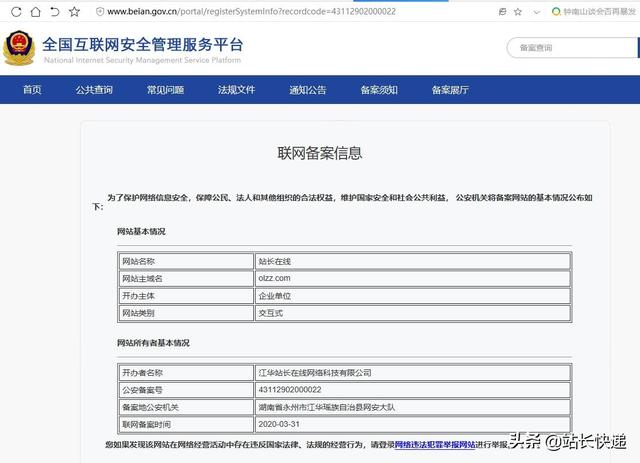Open the 备案展厅 navigation item
The image size is (640, 463).
450,90
